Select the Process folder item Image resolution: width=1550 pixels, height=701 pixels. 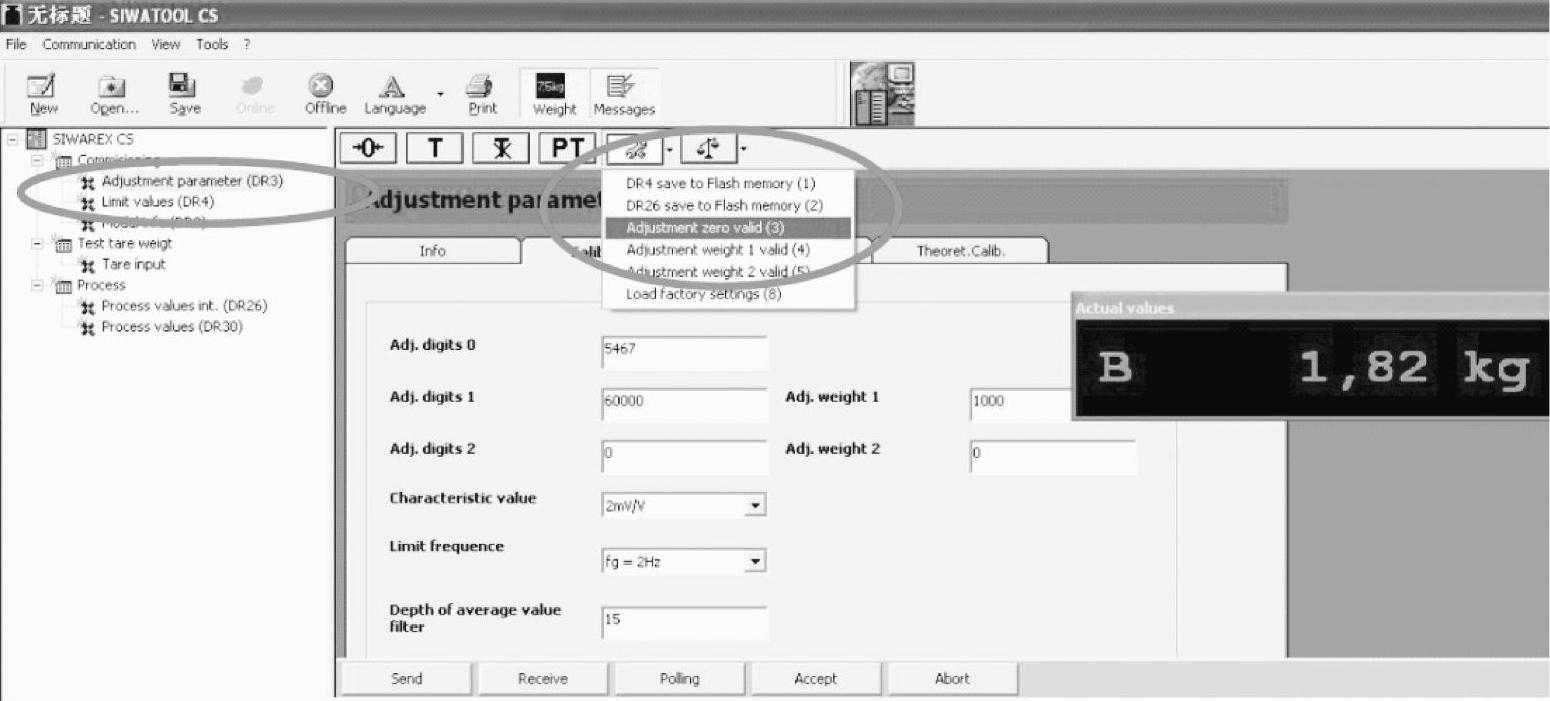coord(102,285)
